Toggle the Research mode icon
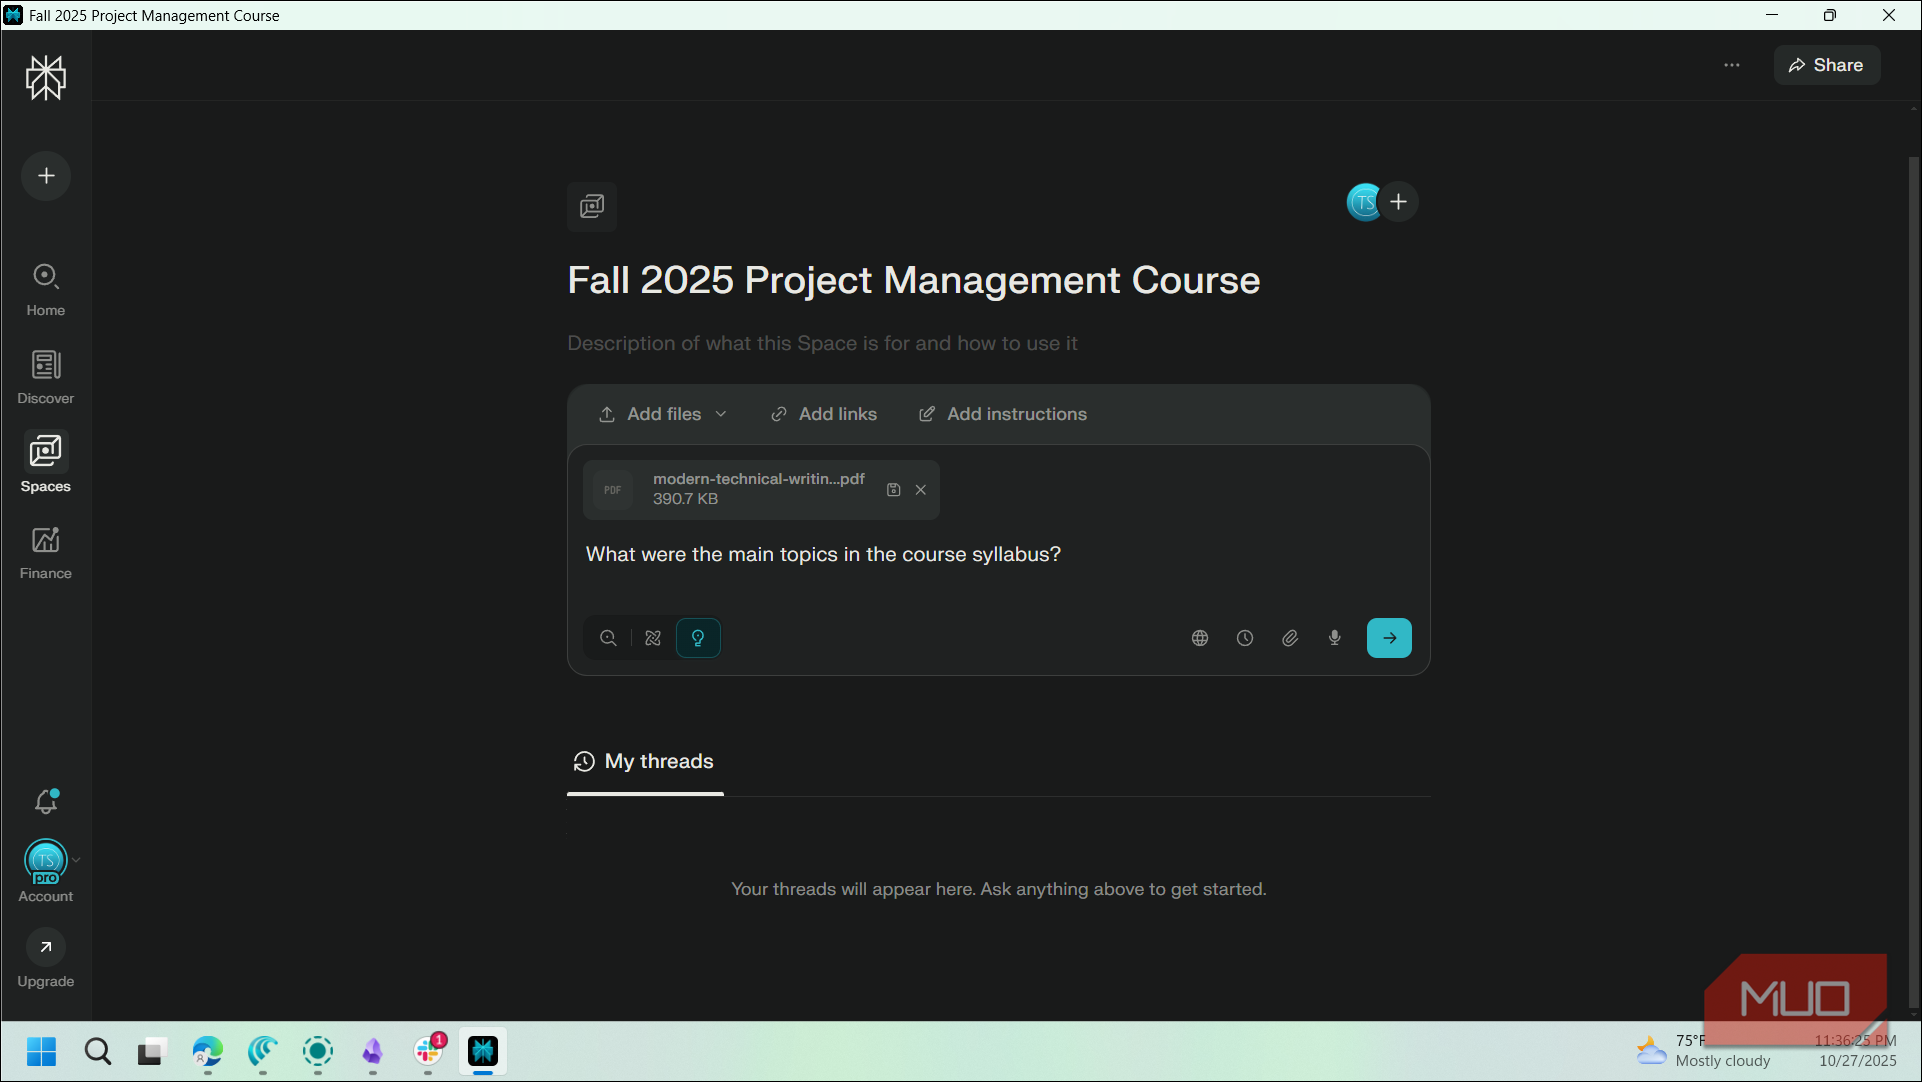This screenshot has height=1082, width=1922. point(653,638)
